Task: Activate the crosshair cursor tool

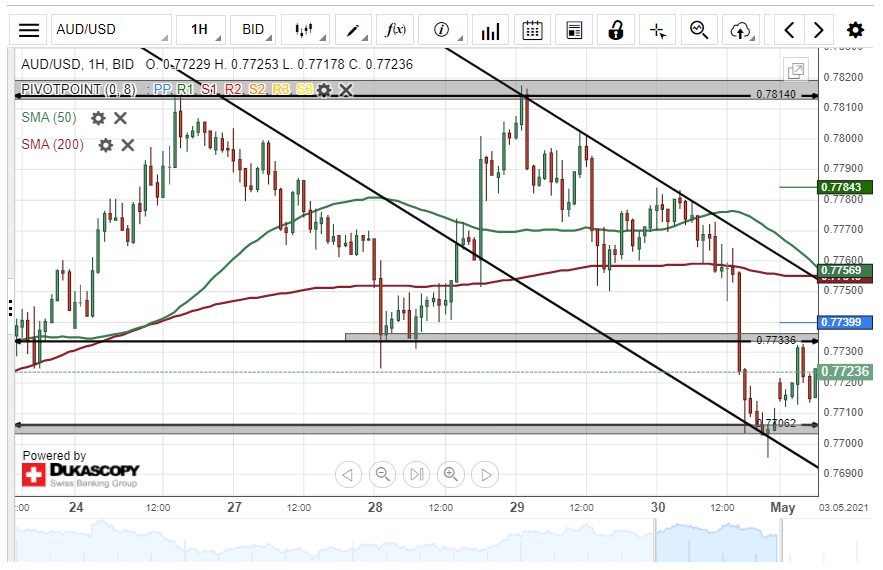Action: point(658,30)
